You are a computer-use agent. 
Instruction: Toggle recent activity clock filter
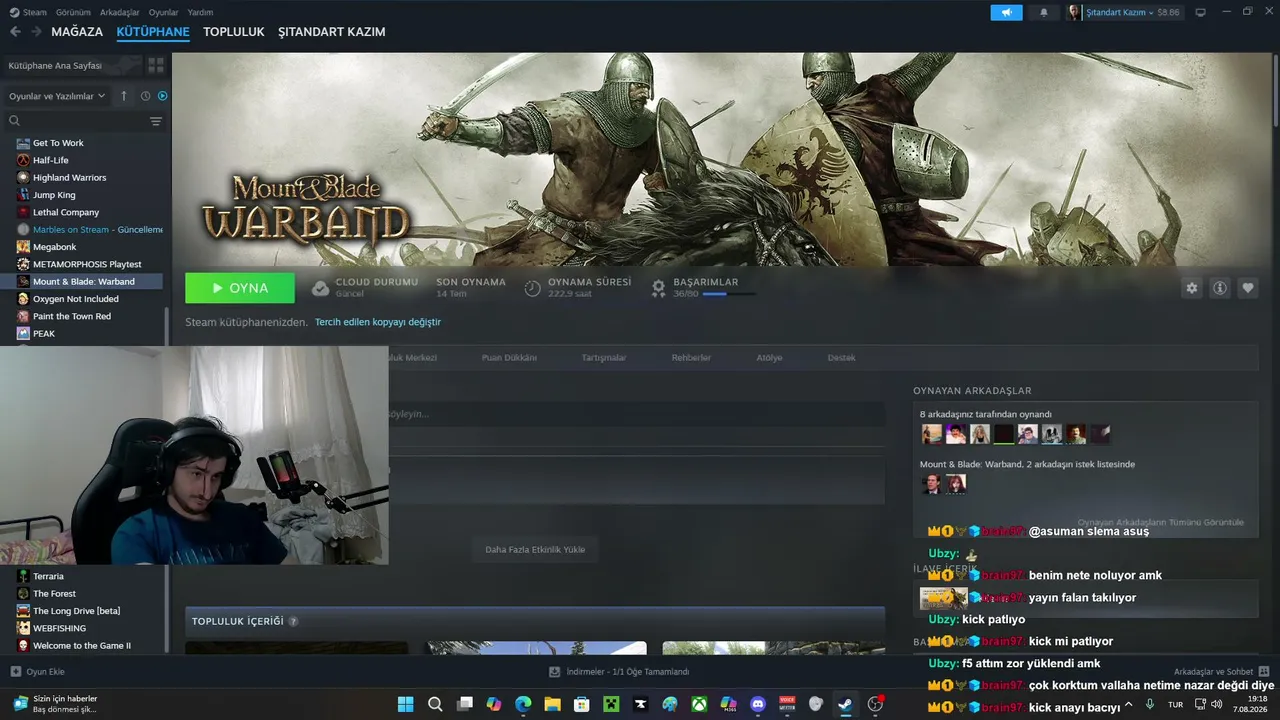(145, 96)
